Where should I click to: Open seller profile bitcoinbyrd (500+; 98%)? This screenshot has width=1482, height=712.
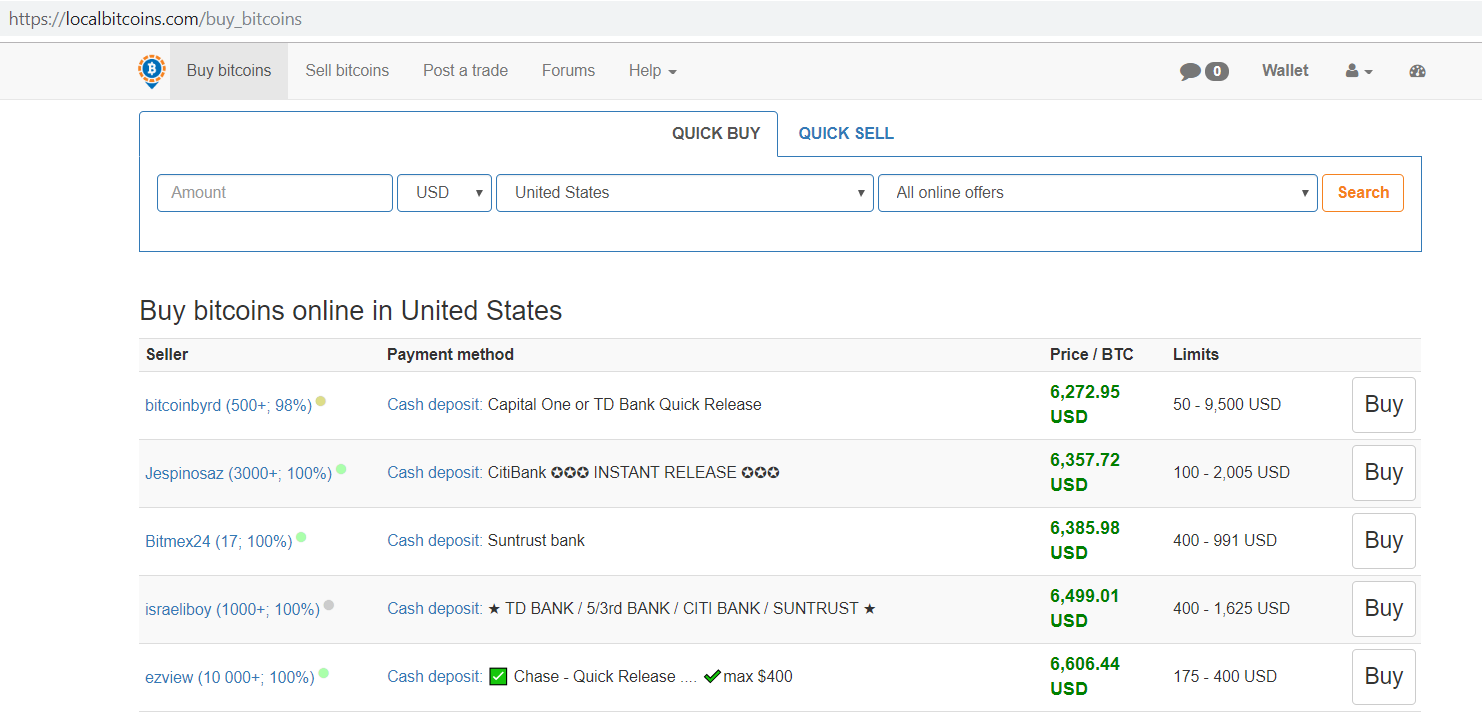[x=228, y=405]
